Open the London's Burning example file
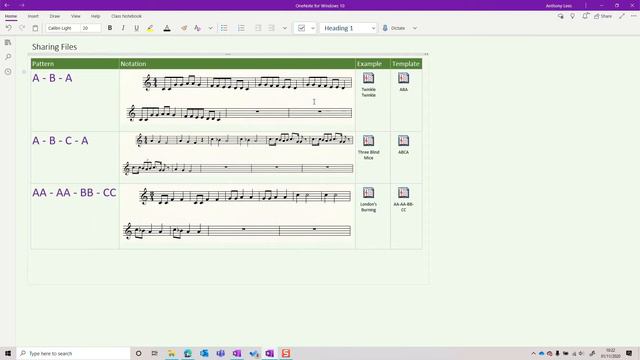Image resolution: width=640 pixels, height=360 pixels. click(369, 199)
